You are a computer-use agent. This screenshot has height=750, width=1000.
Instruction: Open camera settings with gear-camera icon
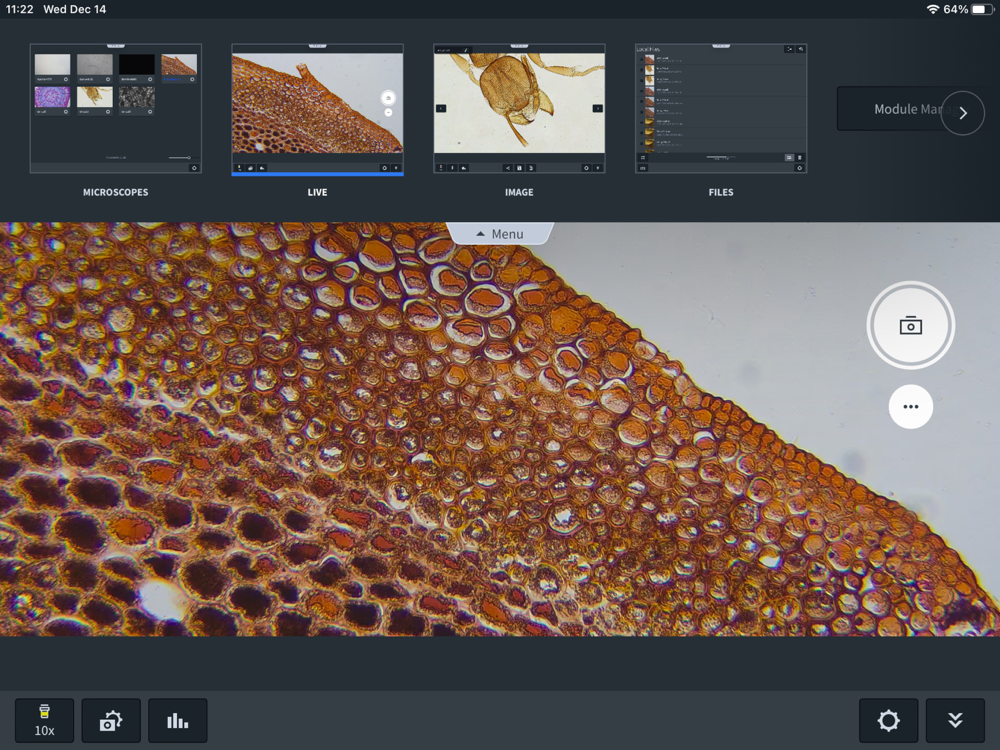point(111,721)
